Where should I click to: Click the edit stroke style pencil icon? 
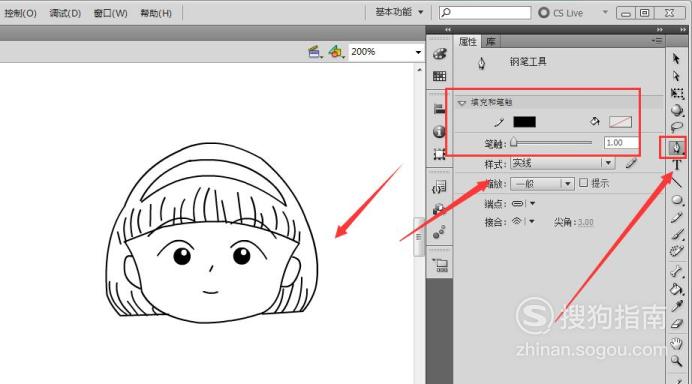632,163
